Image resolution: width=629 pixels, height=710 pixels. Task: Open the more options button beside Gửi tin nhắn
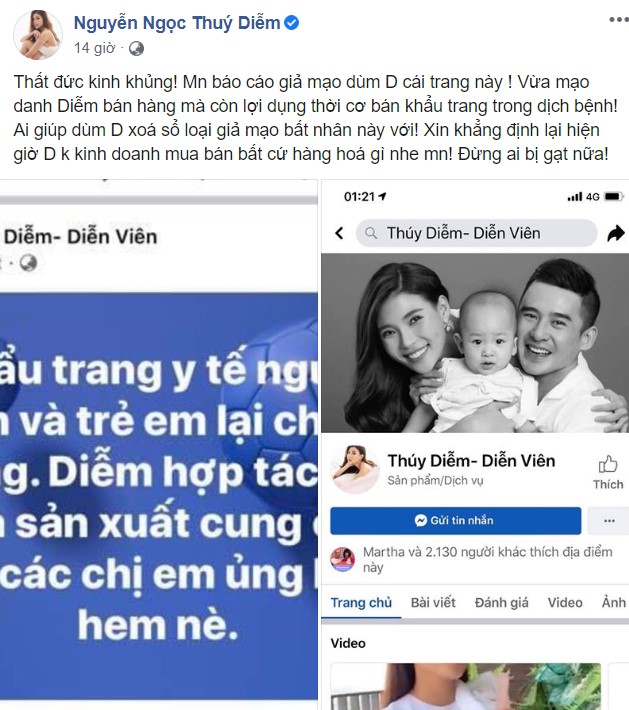(609, 521)
